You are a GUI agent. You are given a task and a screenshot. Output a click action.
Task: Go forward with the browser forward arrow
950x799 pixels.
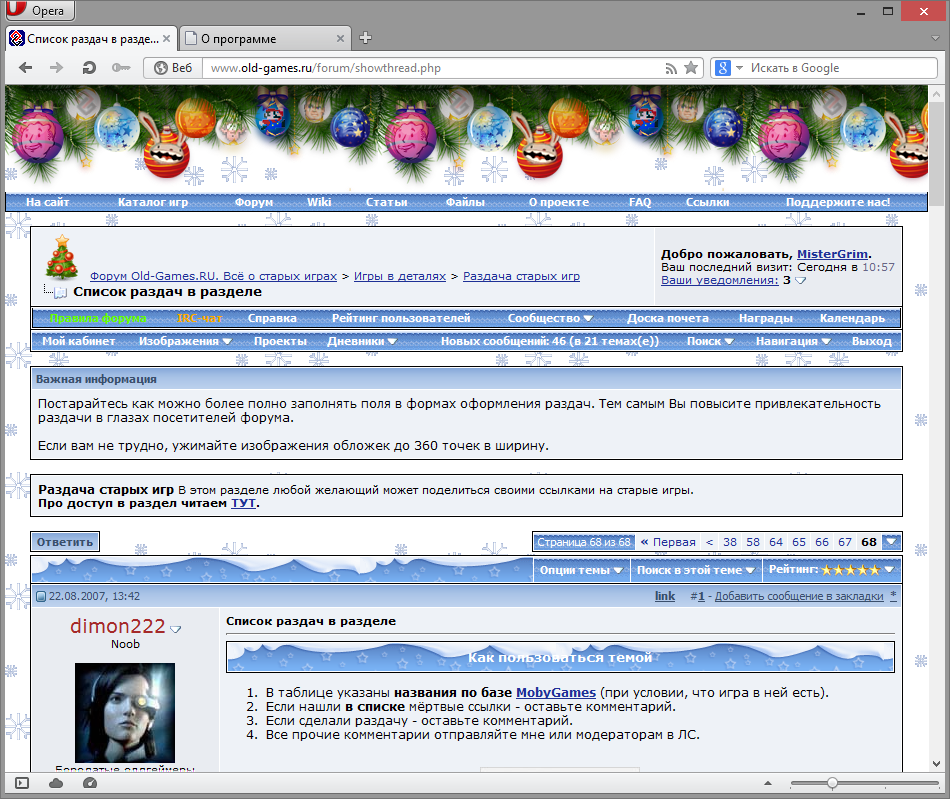[56, 68]
